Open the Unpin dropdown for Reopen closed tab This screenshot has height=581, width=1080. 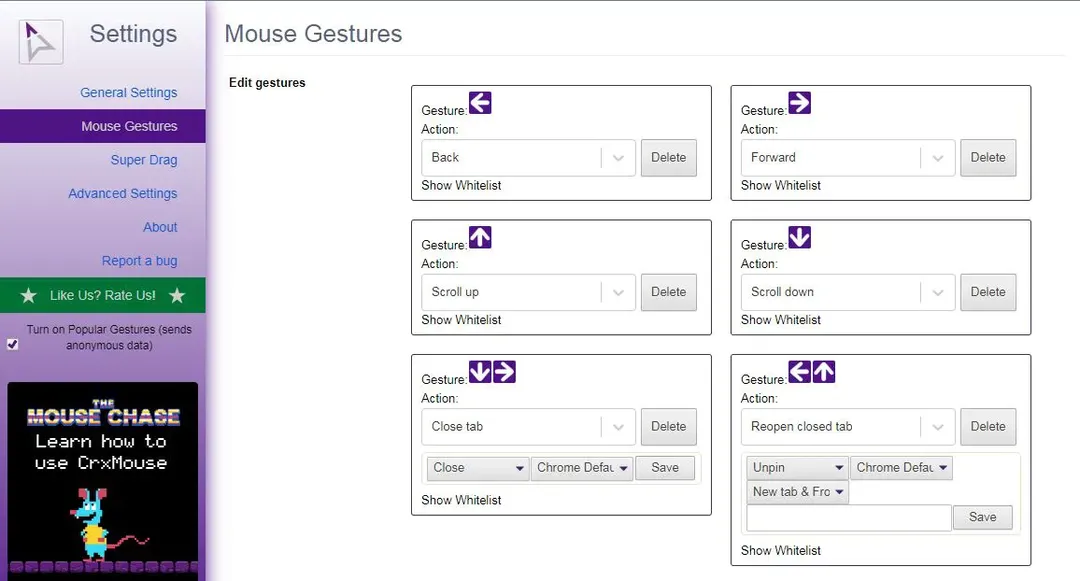coord(797,467)
